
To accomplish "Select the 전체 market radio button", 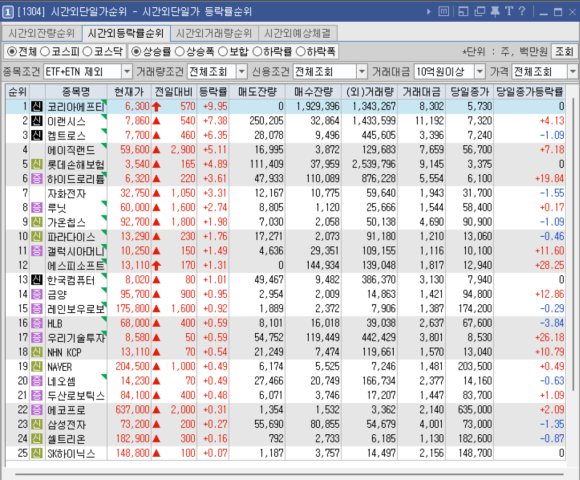I will 12,51.
